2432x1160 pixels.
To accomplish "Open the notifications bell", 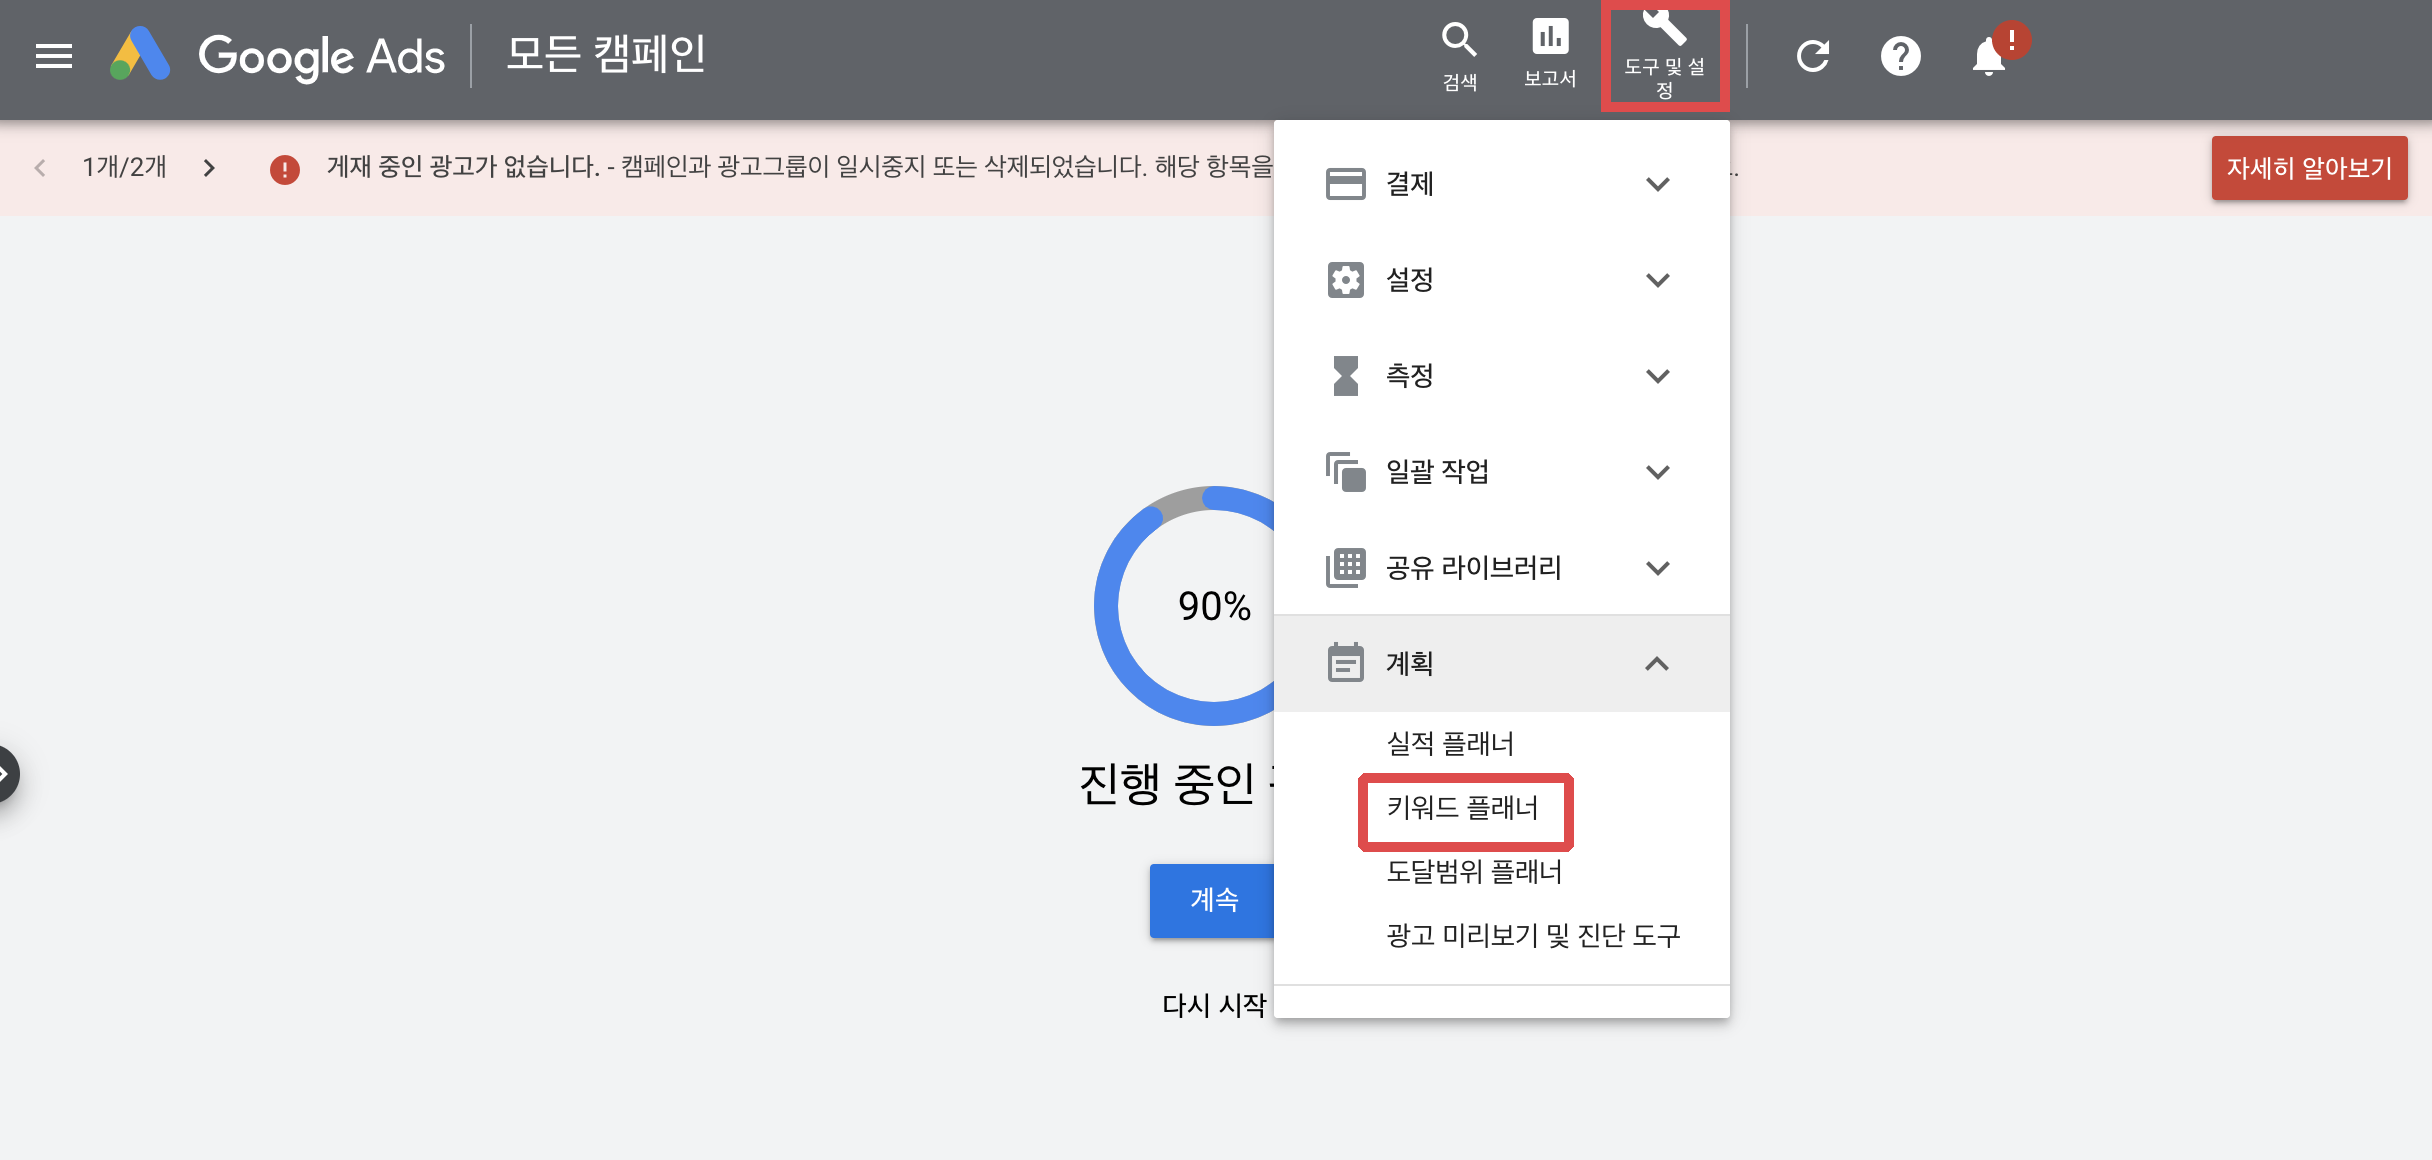I will [1988, 56].
